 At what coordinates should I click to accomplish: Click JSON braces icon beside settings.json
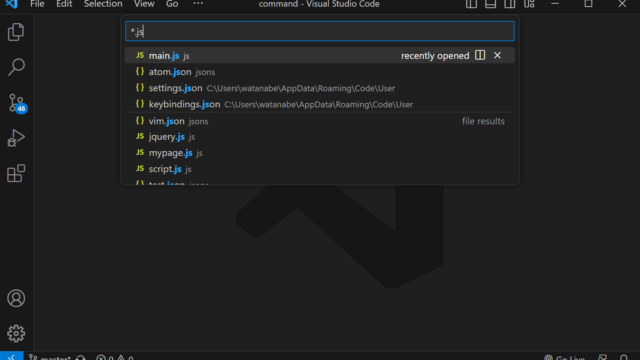tap(140, 88)
